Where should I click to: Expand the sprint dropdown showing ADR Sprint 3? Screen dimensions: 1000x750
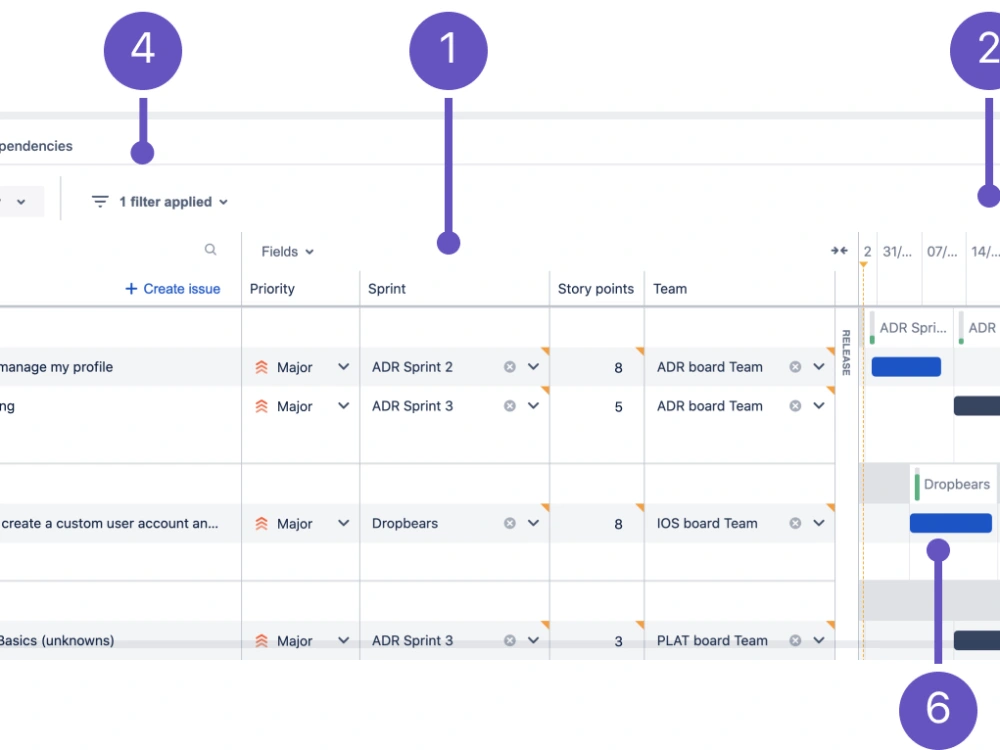tap(534, 406)
